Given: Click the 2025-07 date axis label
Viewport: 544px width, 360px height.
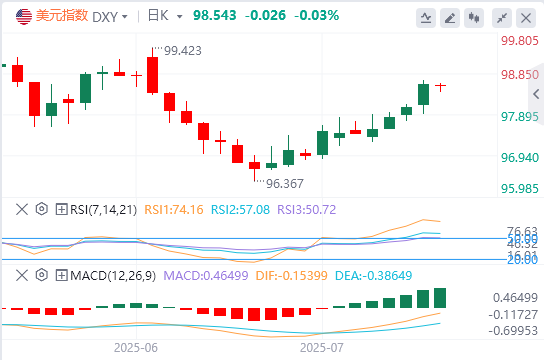Looking at the screenshot, I should [x=322, y=348].
